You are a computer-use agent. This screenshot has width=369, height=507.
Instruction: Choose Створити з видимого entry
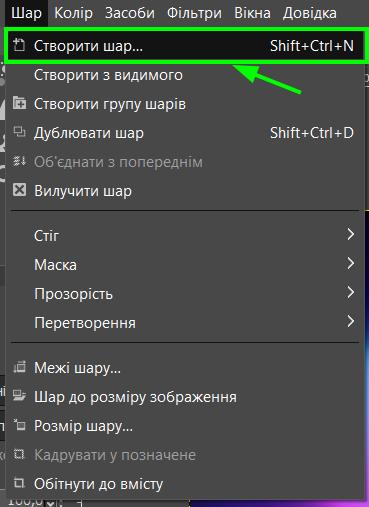point(185,75)
